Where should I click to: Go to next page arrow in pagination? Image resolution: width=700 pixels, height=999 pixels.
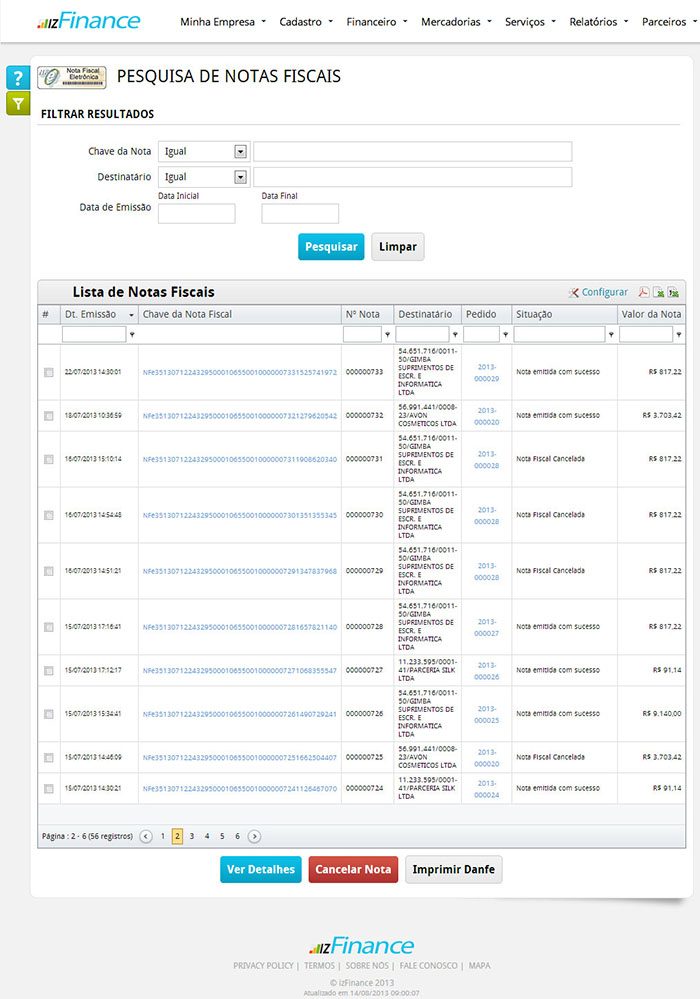(x=254, y=836)
